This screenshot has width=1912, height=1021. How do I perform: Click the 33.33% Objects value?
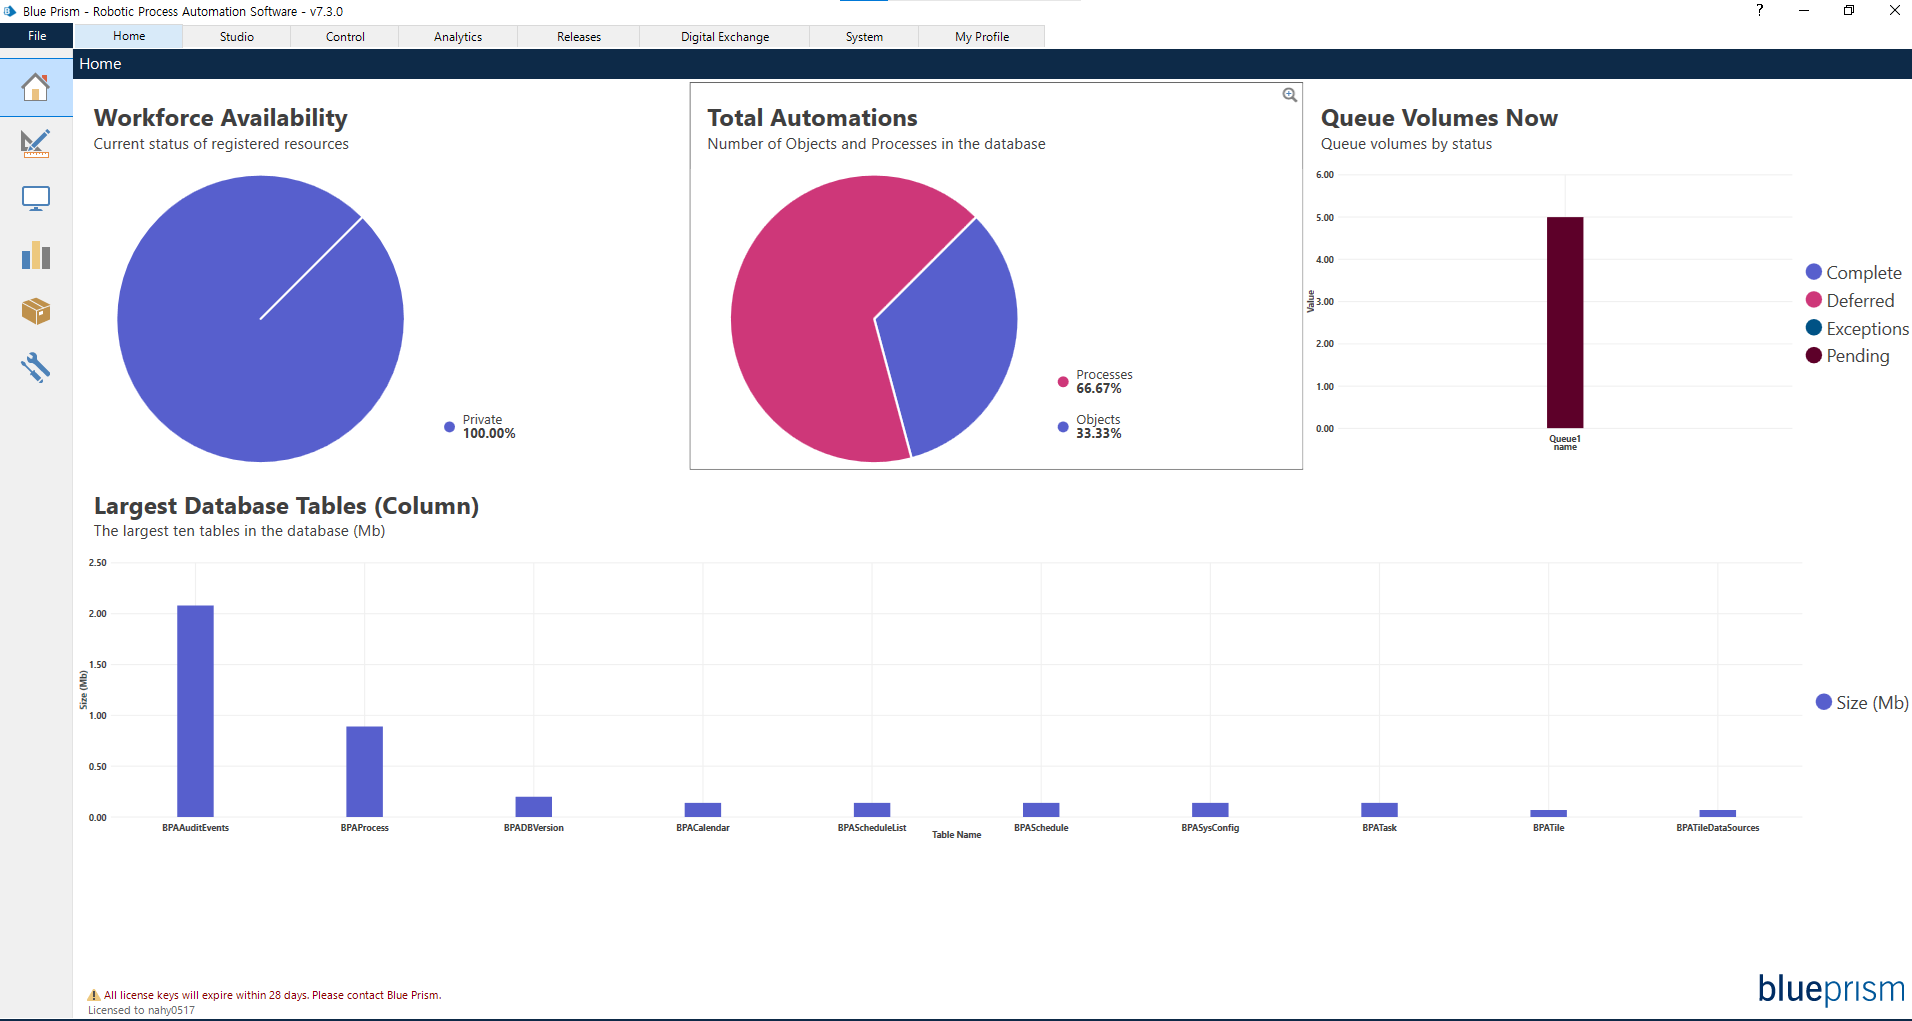pyautogui.click(x=1098, y=434)
